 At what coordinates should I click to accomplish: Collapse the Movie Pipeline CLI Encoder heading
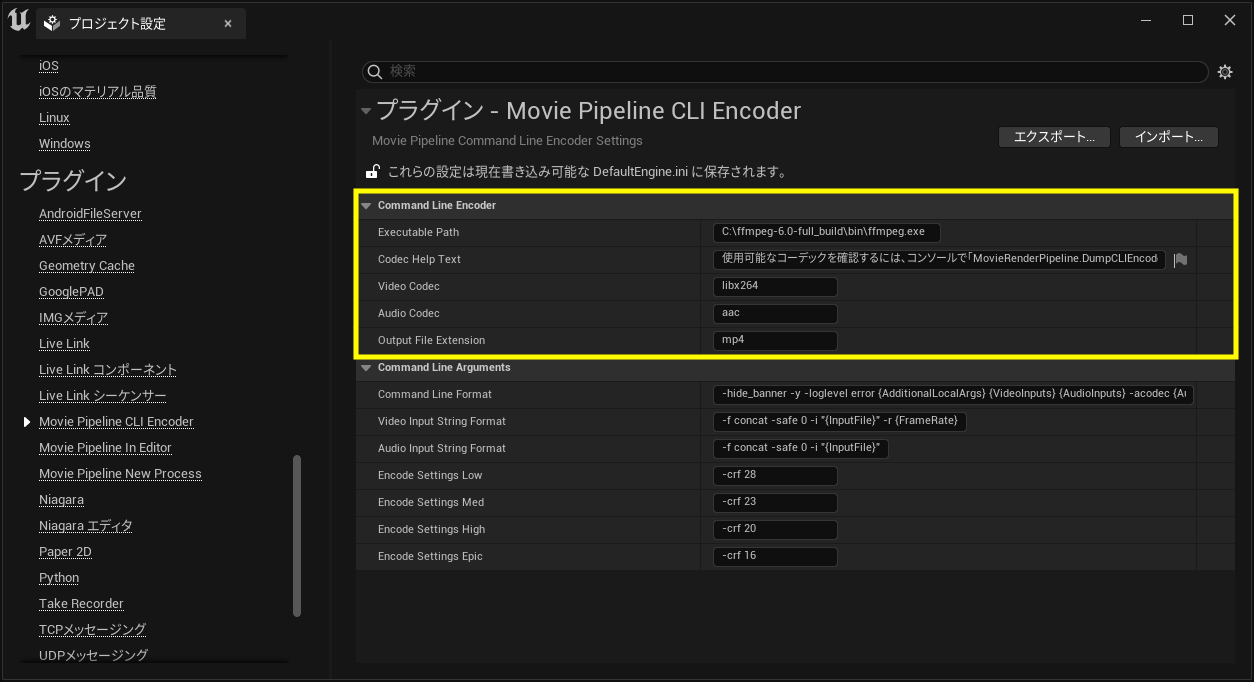tap(366, 111)
